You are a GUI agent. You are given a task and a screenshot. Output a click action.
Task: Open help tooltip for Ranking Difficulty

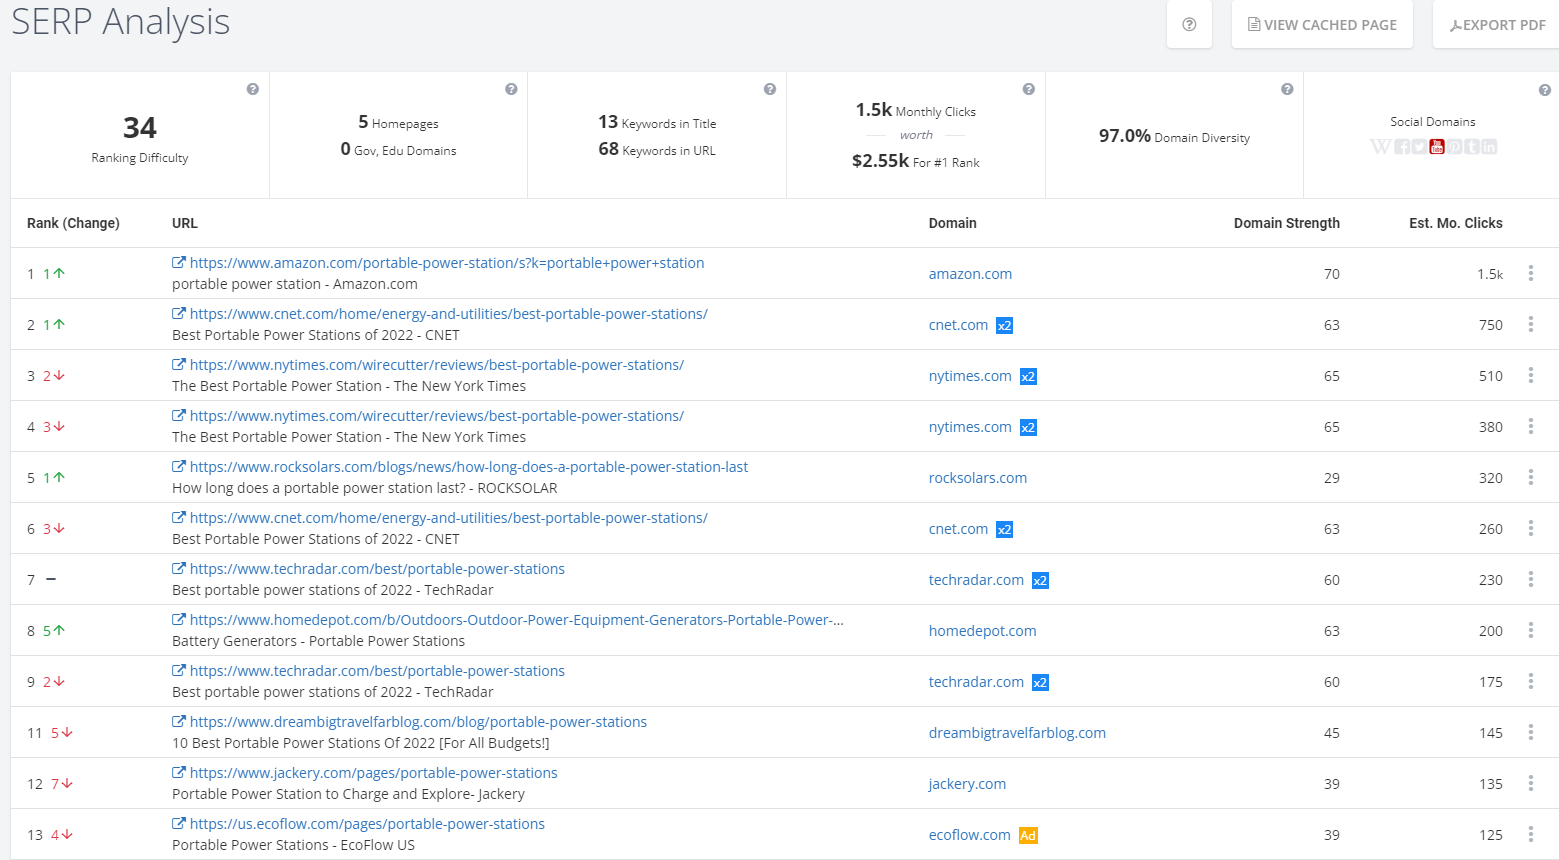253,89
